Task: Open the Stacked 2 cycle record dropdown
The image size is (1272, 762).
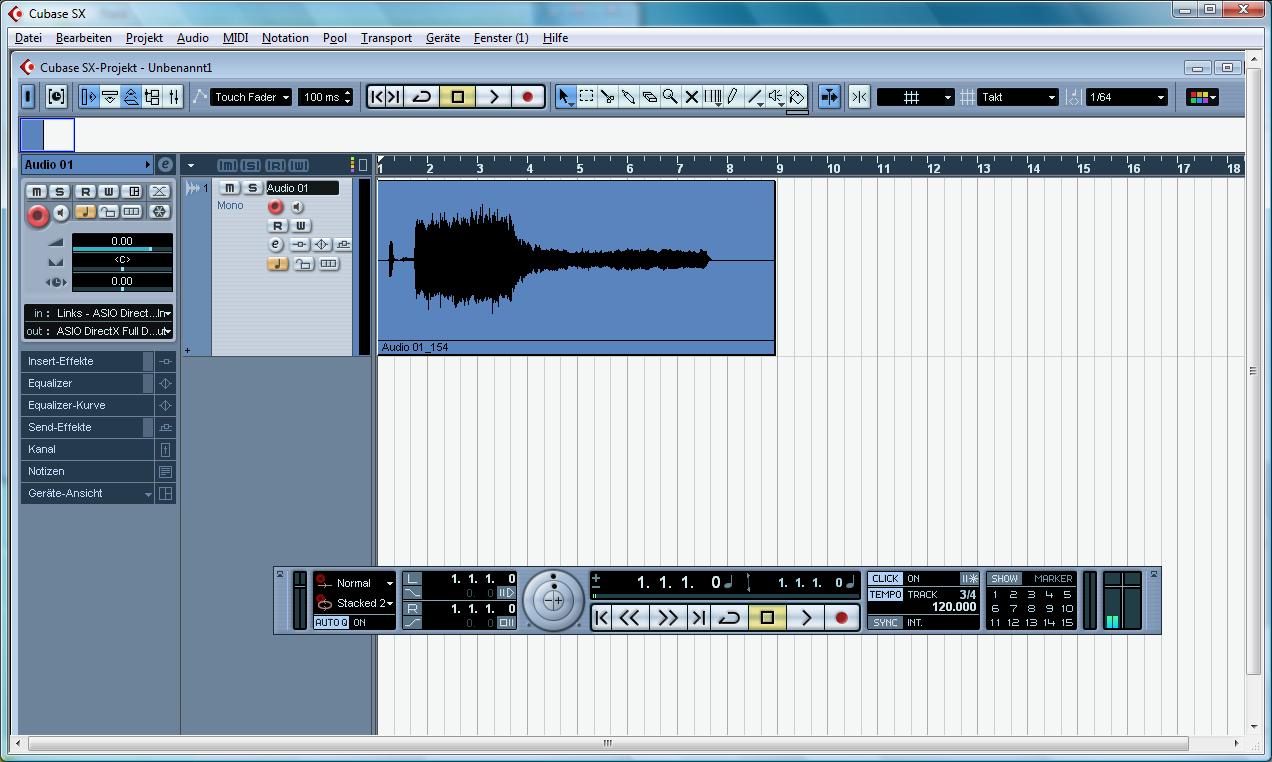Action: pyautogui.click(x=364, y=603)
